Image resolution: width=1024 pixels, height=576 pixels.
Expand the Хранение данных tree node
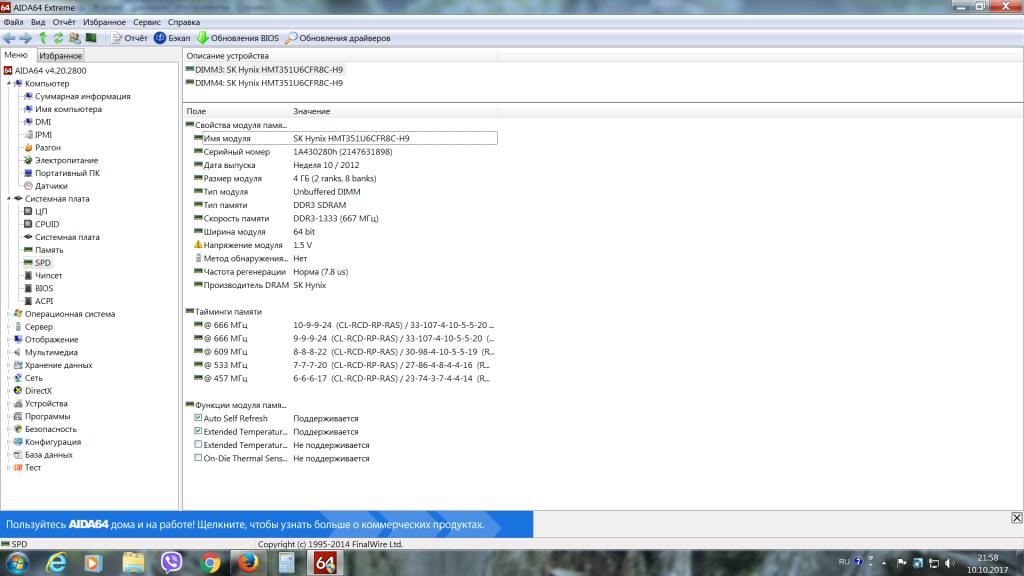(8, 365)
